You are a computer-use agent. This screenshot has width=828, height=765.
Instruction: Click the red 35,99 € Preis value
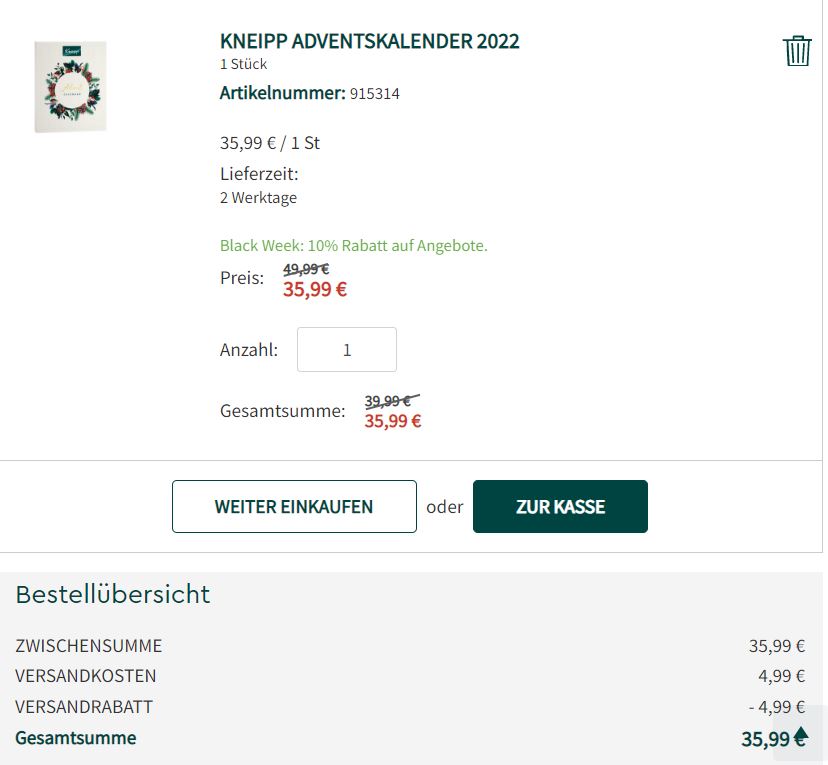click(315, 289)
